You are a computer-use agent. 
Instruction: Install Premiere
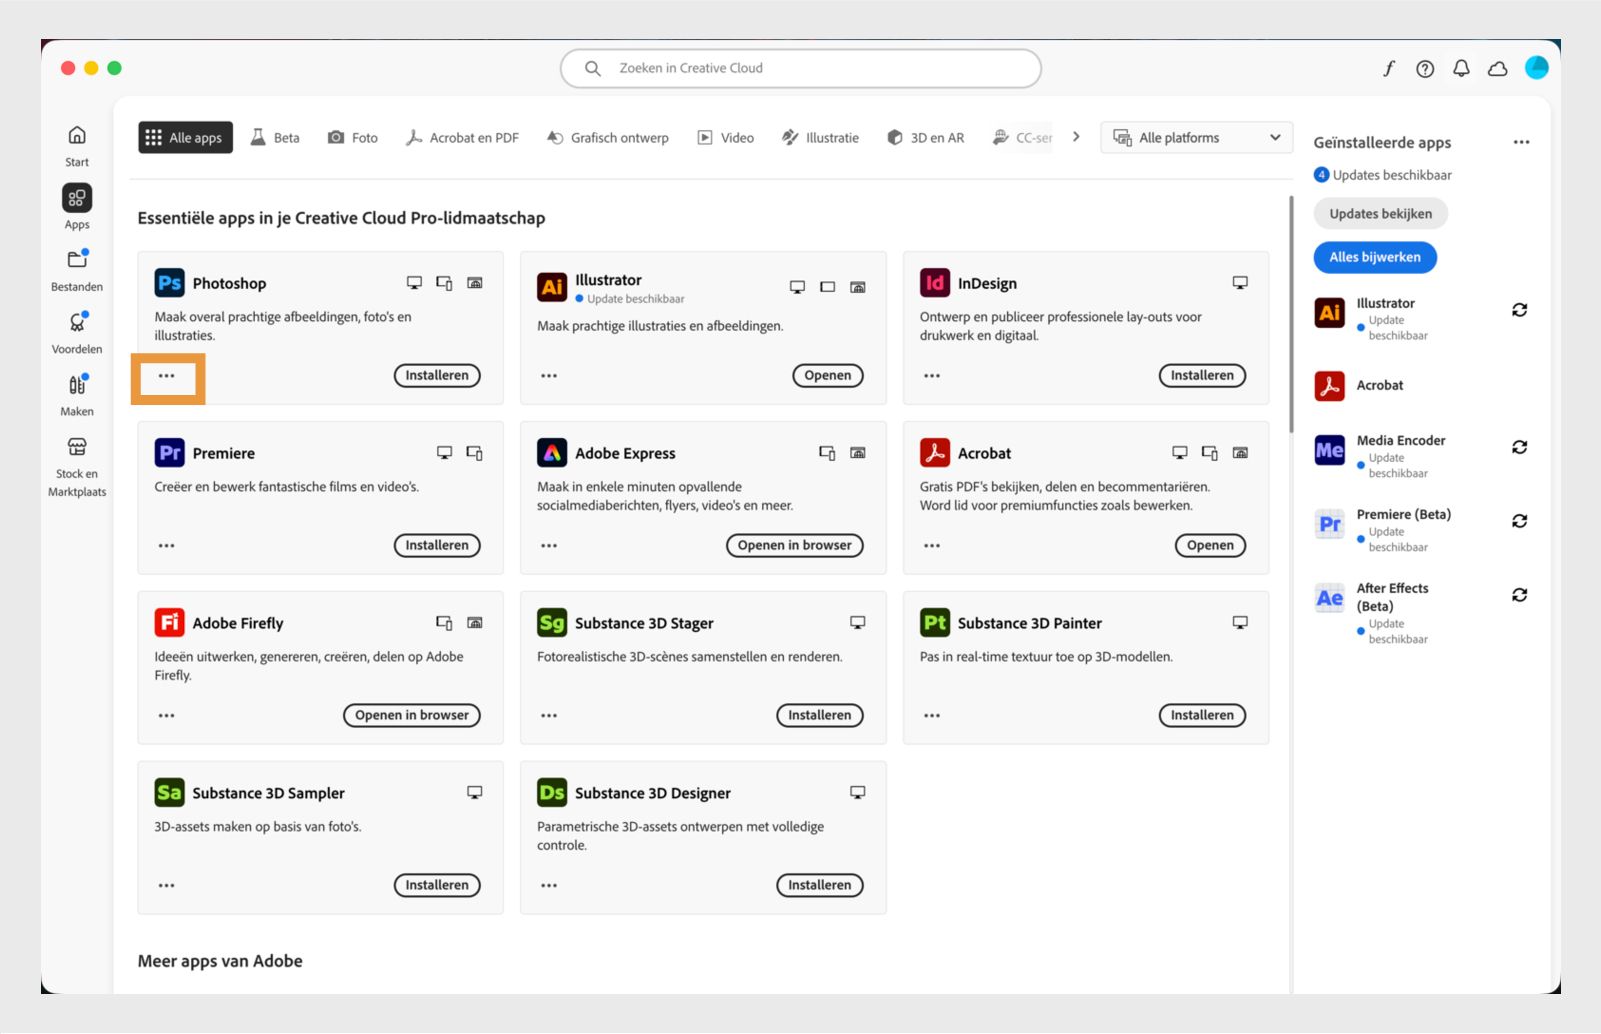pyautogui.click(x=437, y=546)
